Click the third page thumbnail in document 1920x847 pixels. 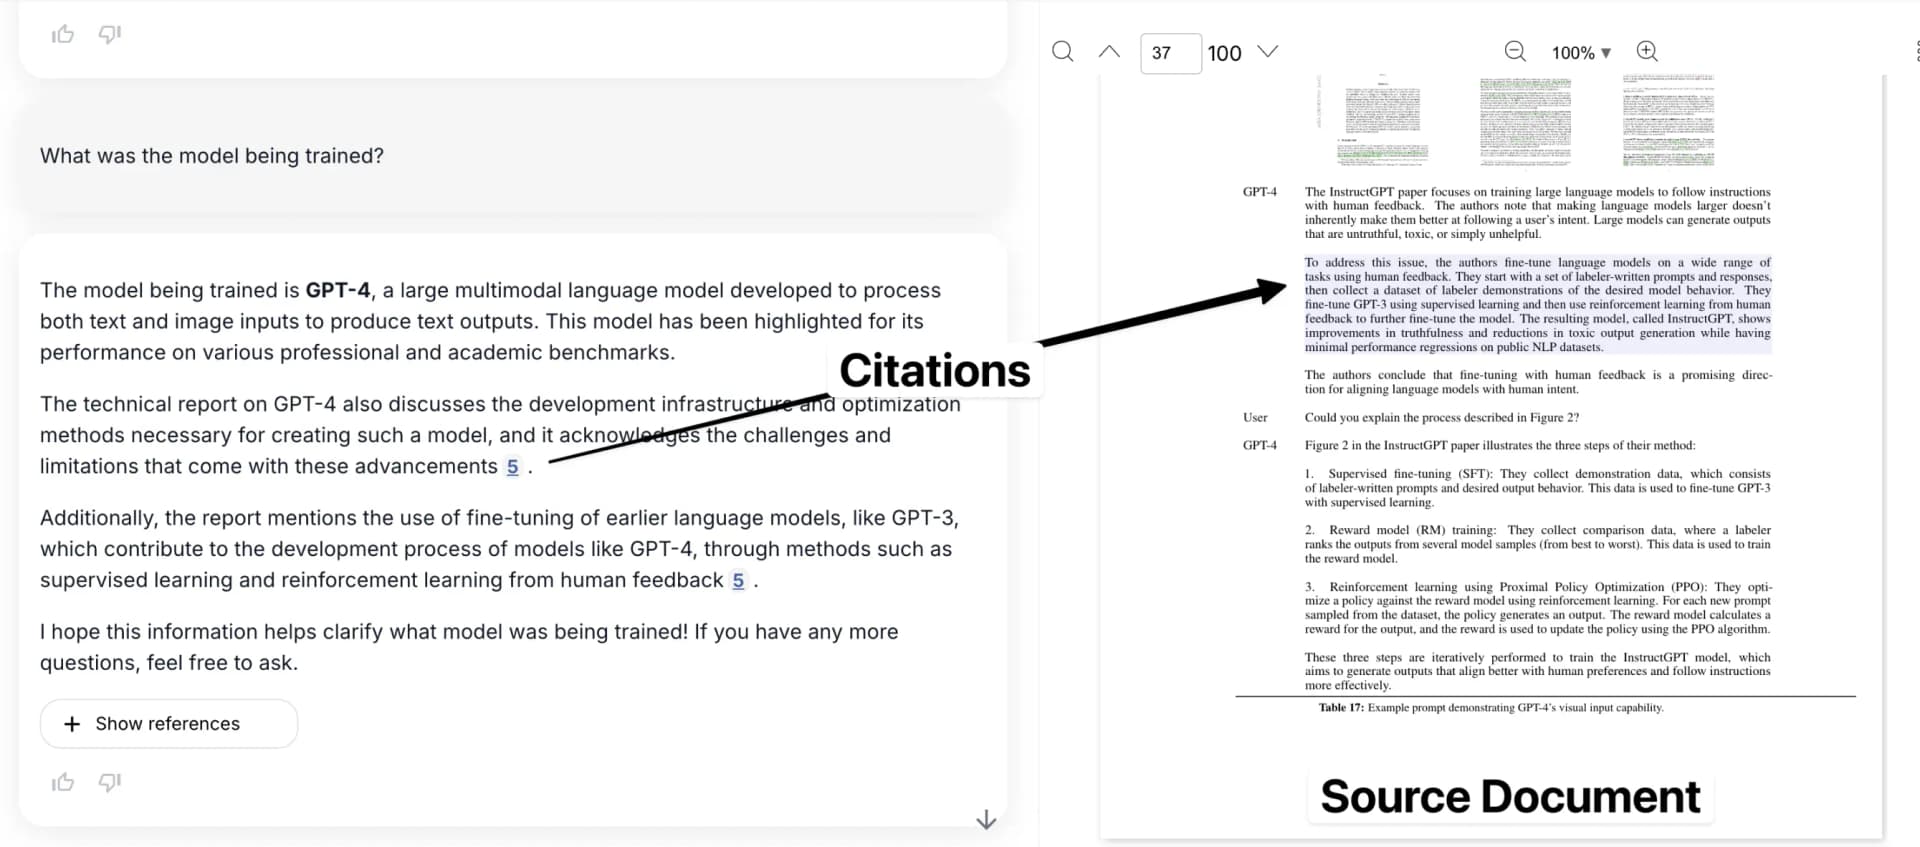click(1668, 122)
